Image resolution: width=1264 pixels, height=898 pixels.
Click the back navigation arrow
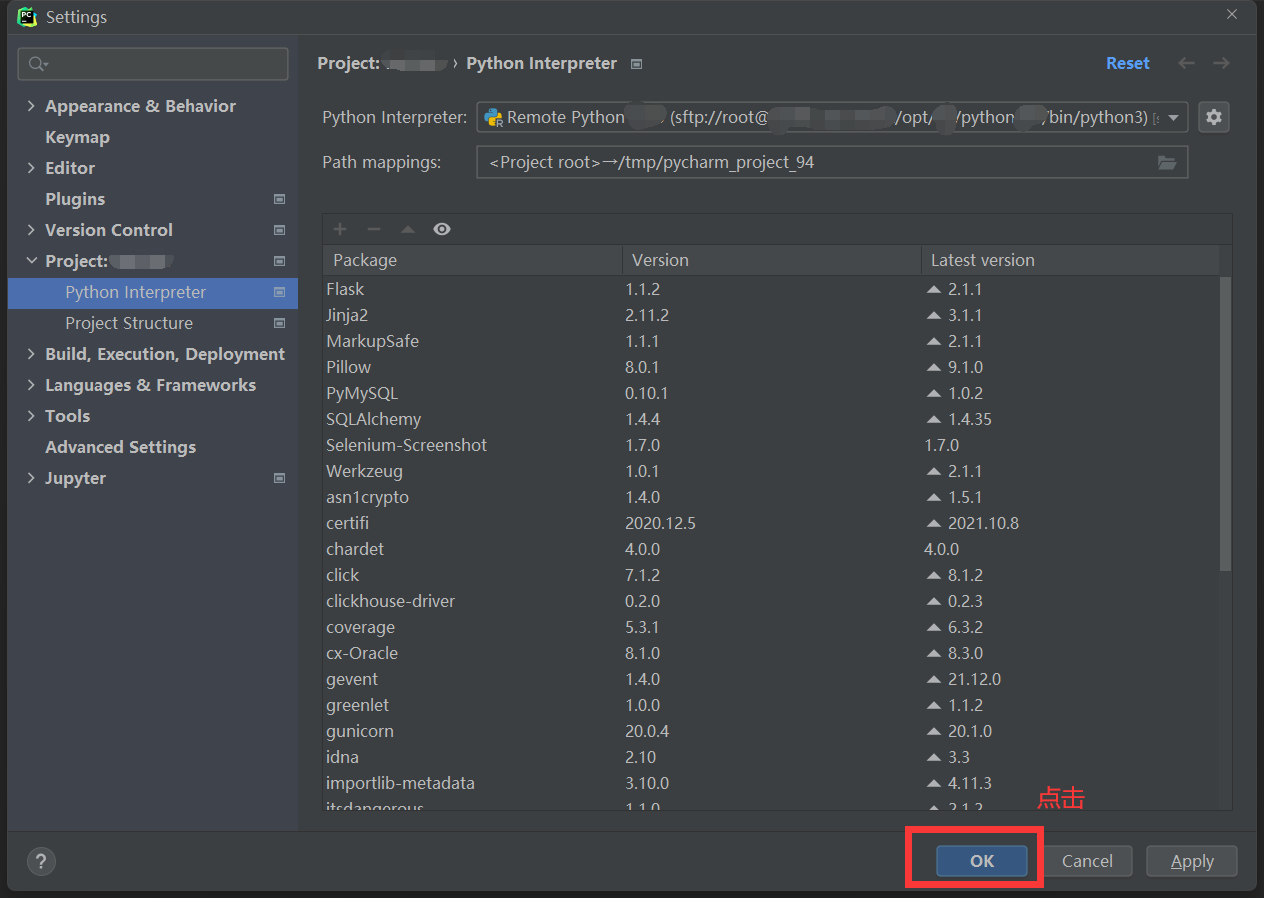(x=1186, y=63)
